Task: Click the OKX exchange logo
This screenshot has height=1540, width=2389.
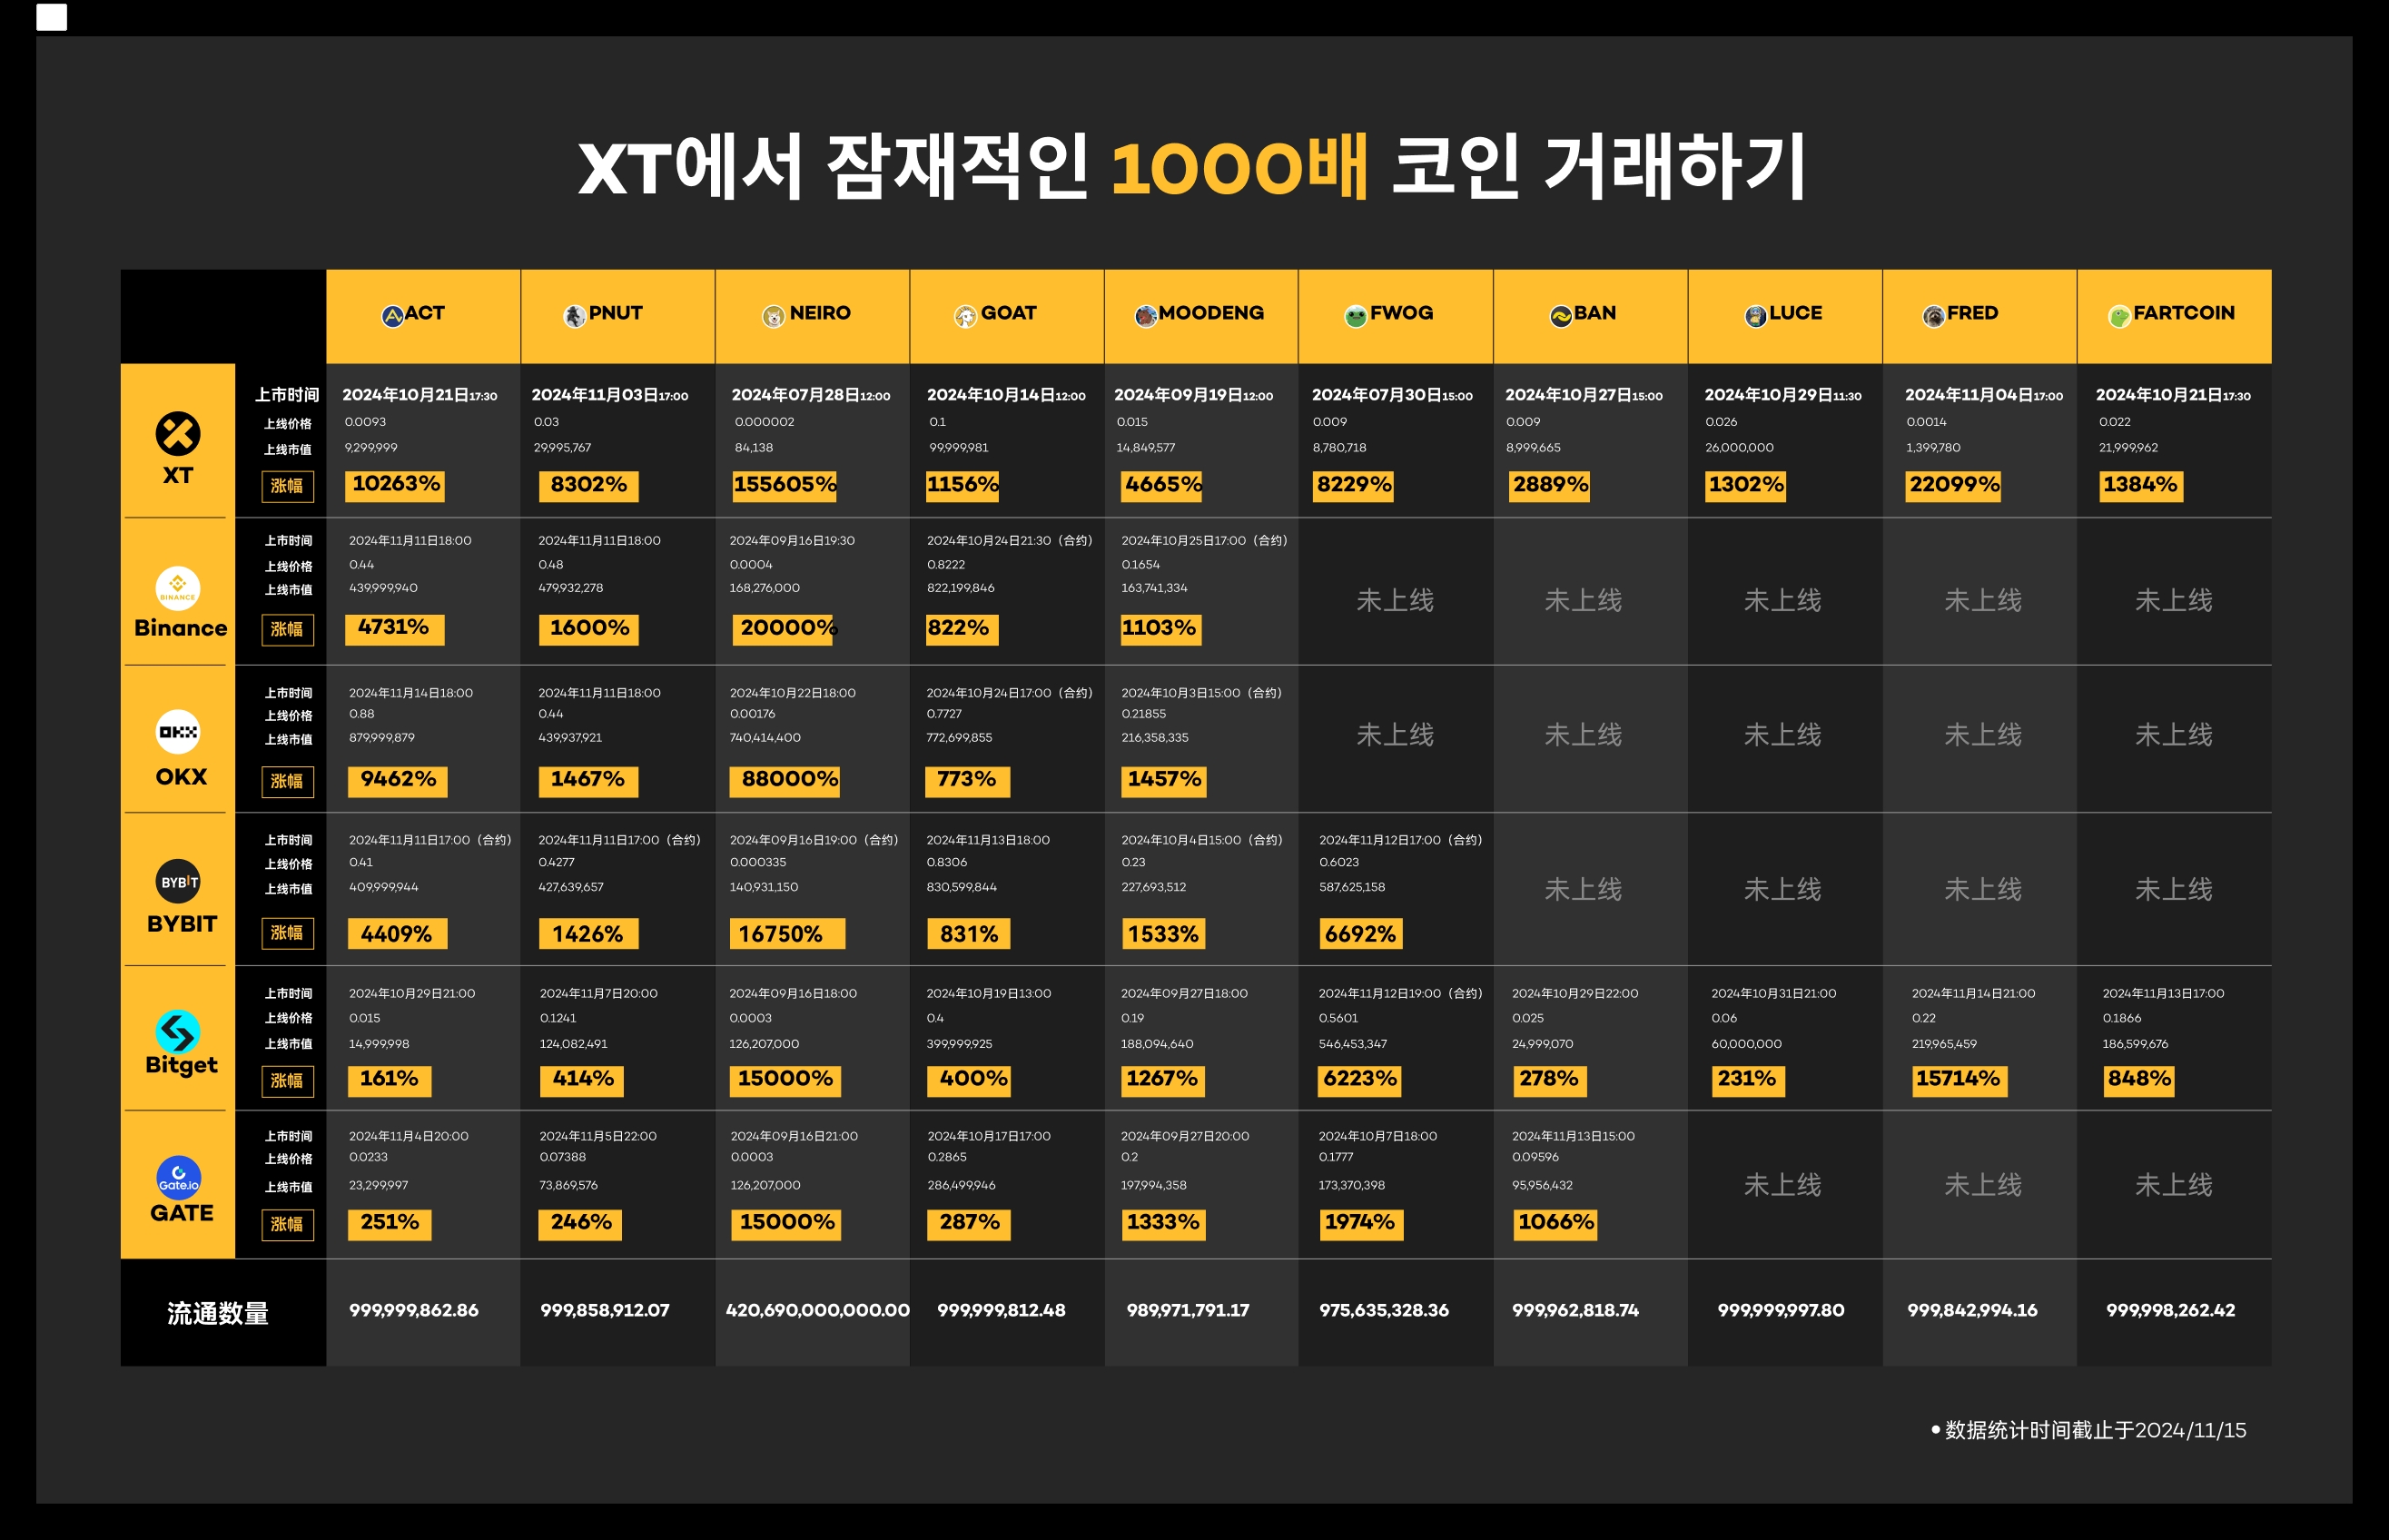Action: (178, 732)
